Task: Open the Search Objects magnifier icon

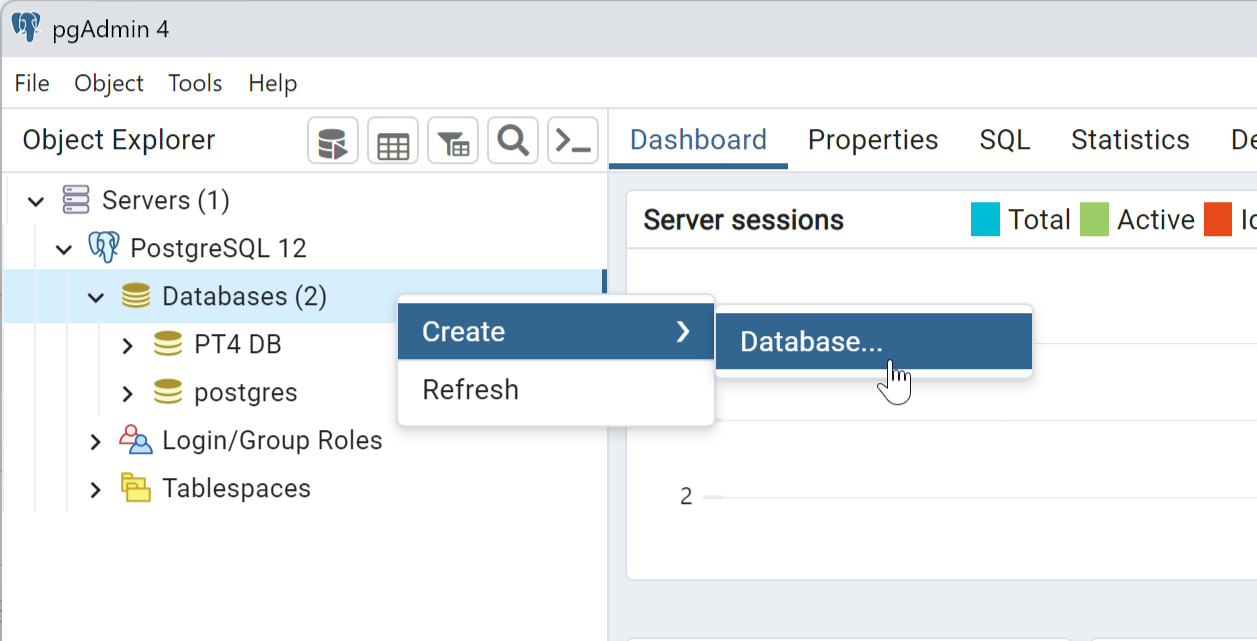Action: (x=513, y=140)
